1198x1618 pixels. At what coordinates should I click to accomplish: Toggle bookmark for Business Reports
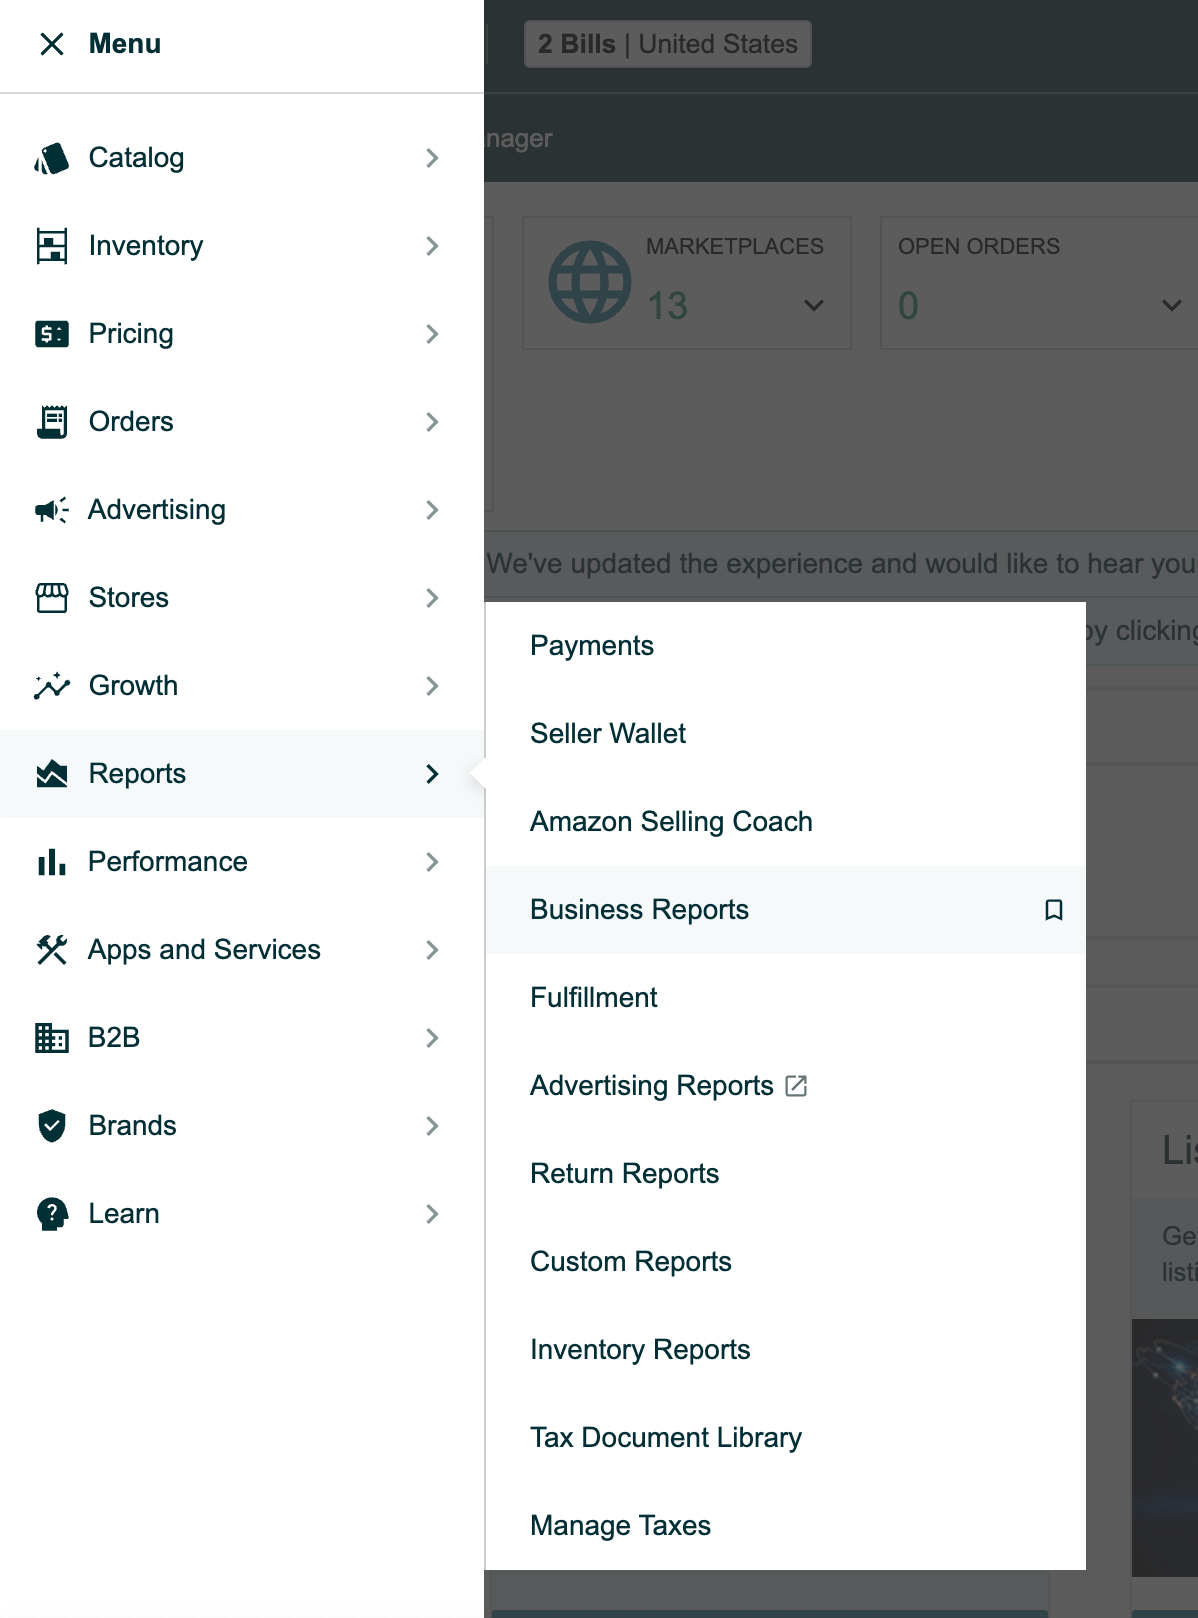click(1053, 910)
